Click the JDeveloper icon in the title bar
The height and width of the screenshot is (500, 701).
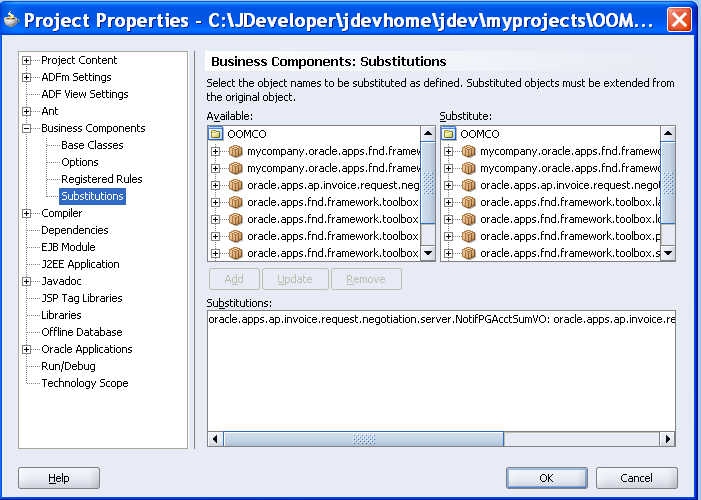pyautogui.click(x=11, y=20)
